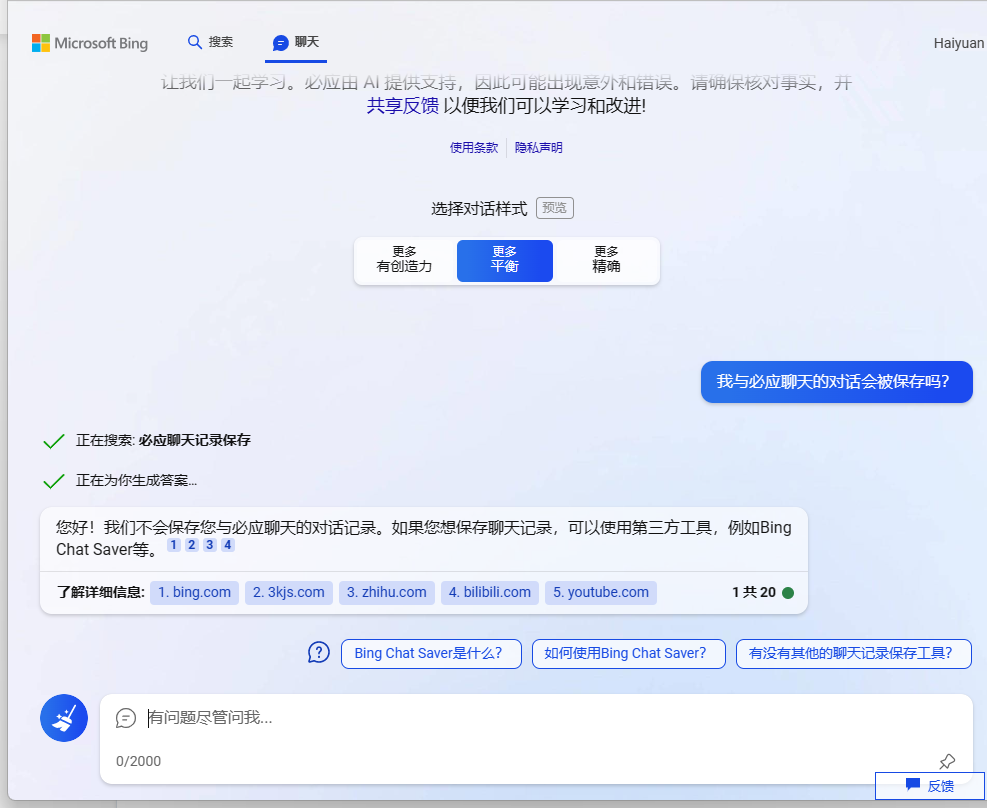Click the Microsoft Bing logo
Viewport: 987px width, 808px height.
point(90,43)
